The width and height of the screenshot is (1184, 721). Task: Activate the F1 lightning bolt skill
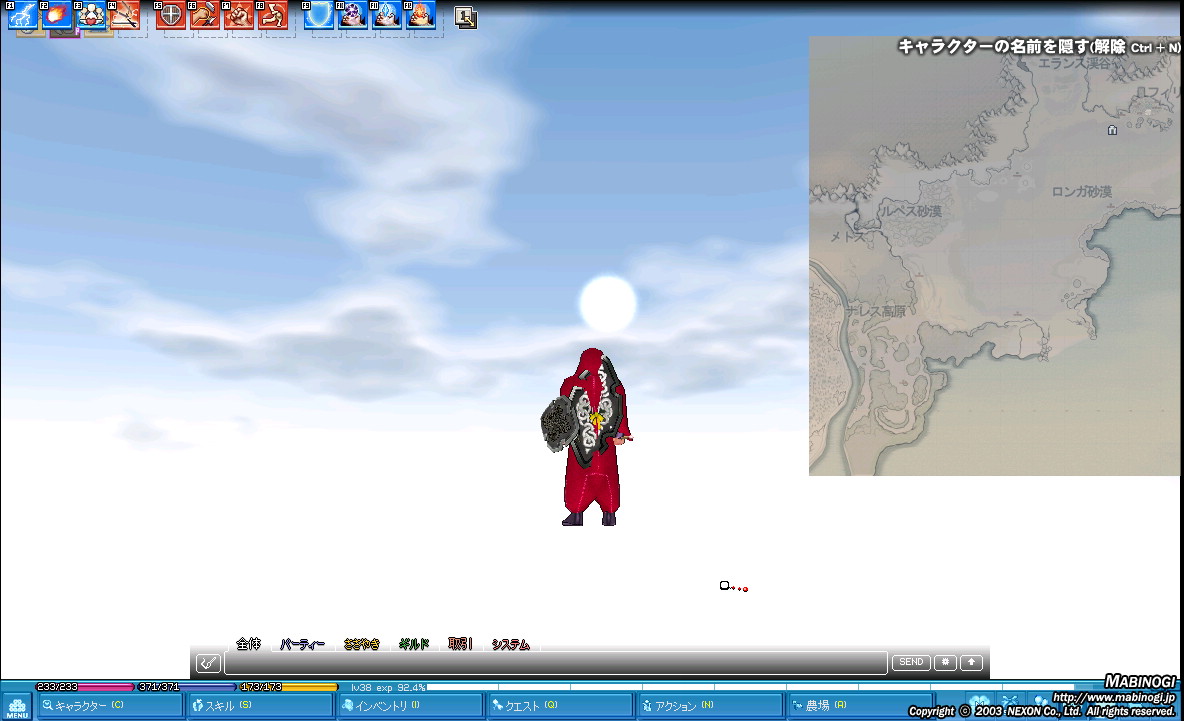pyautogui.click(x=23, y=16)
